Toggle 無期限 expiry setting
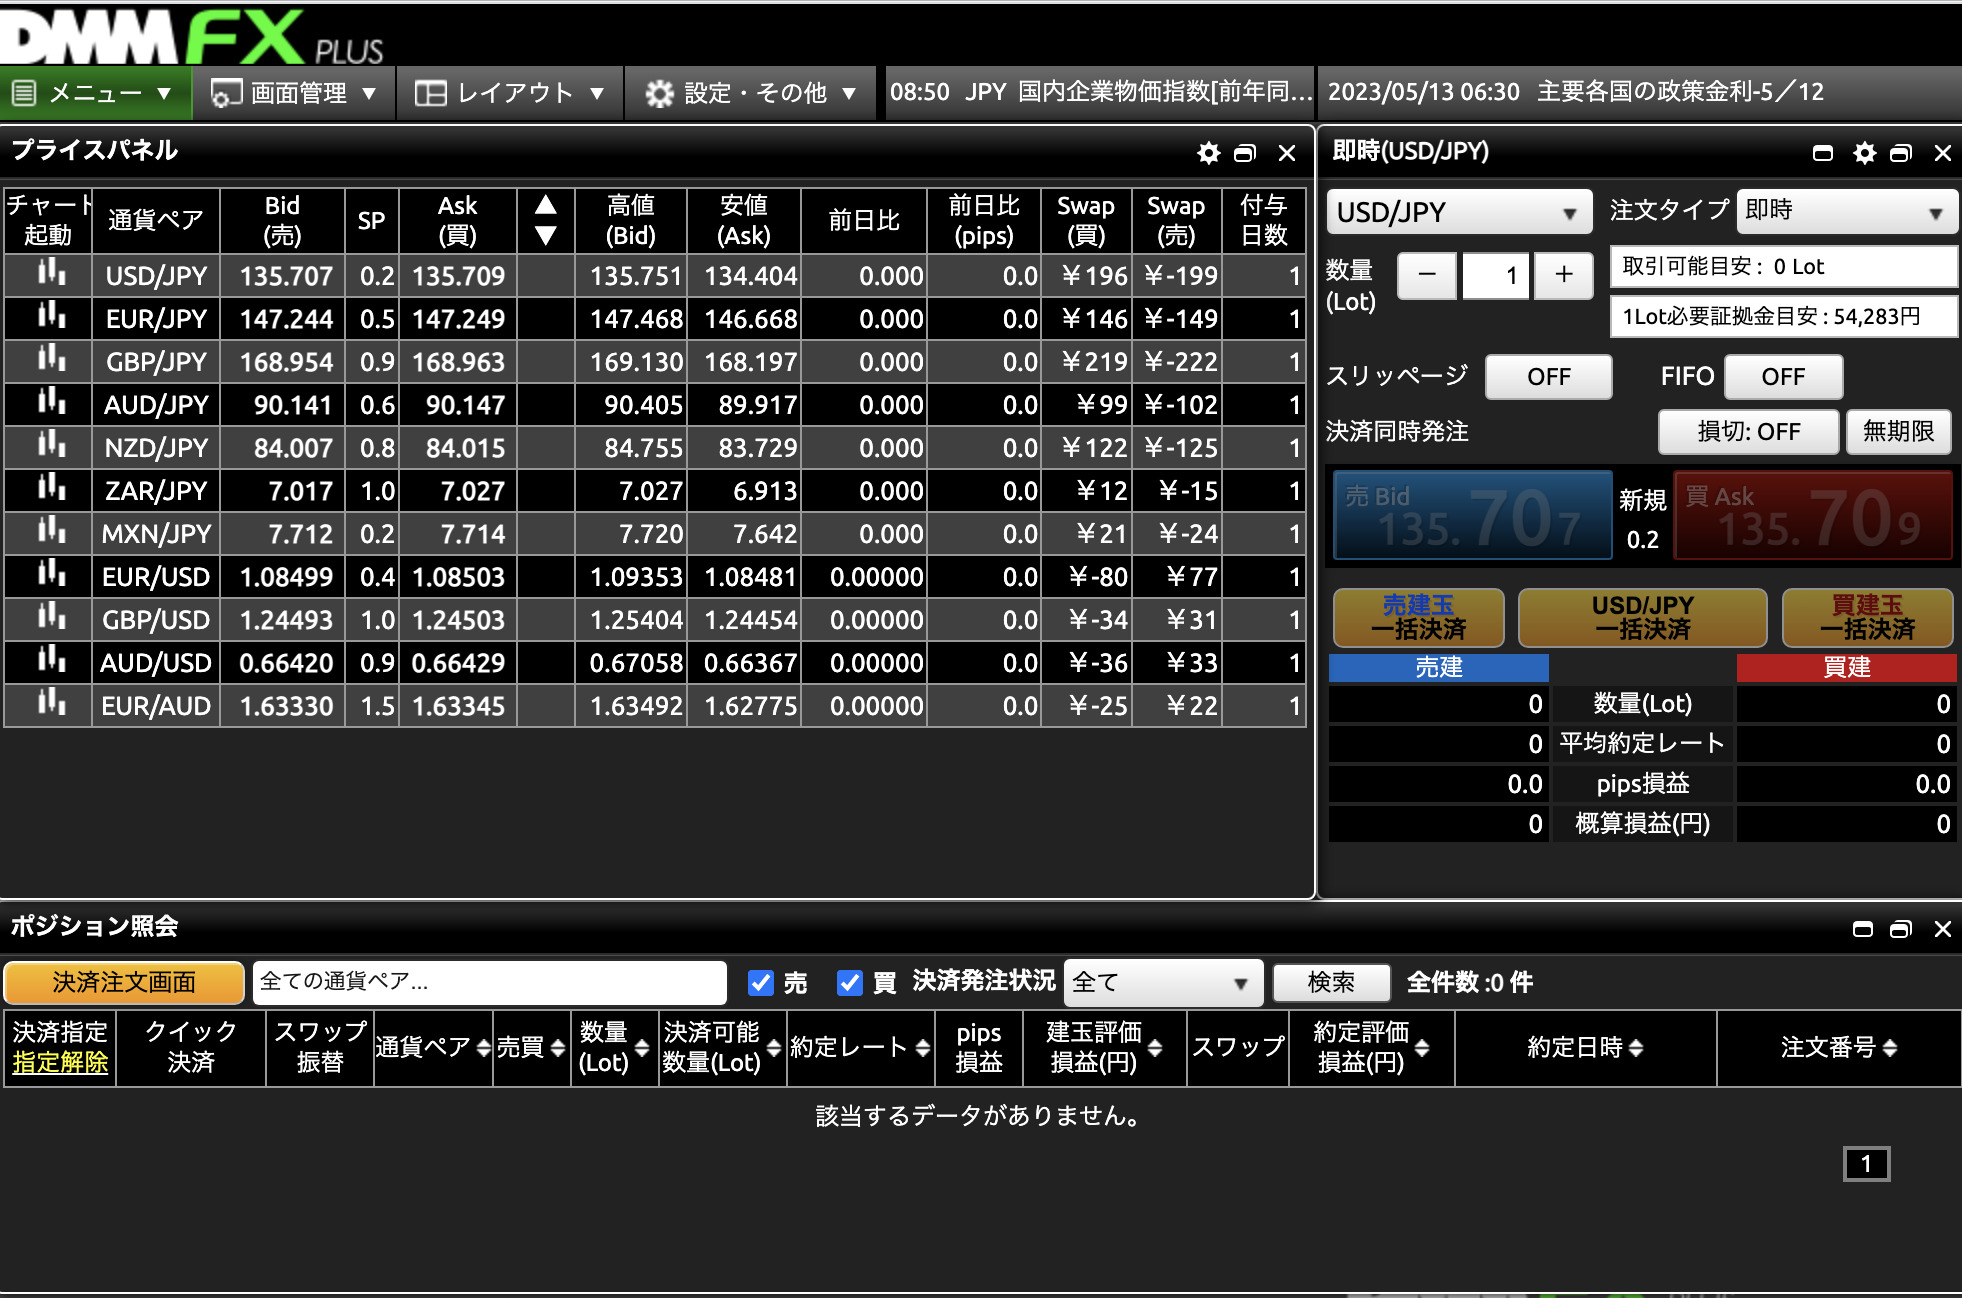Viewport: 1962px width, 1298px height. pyautogui.click(x=1898, y=432)
